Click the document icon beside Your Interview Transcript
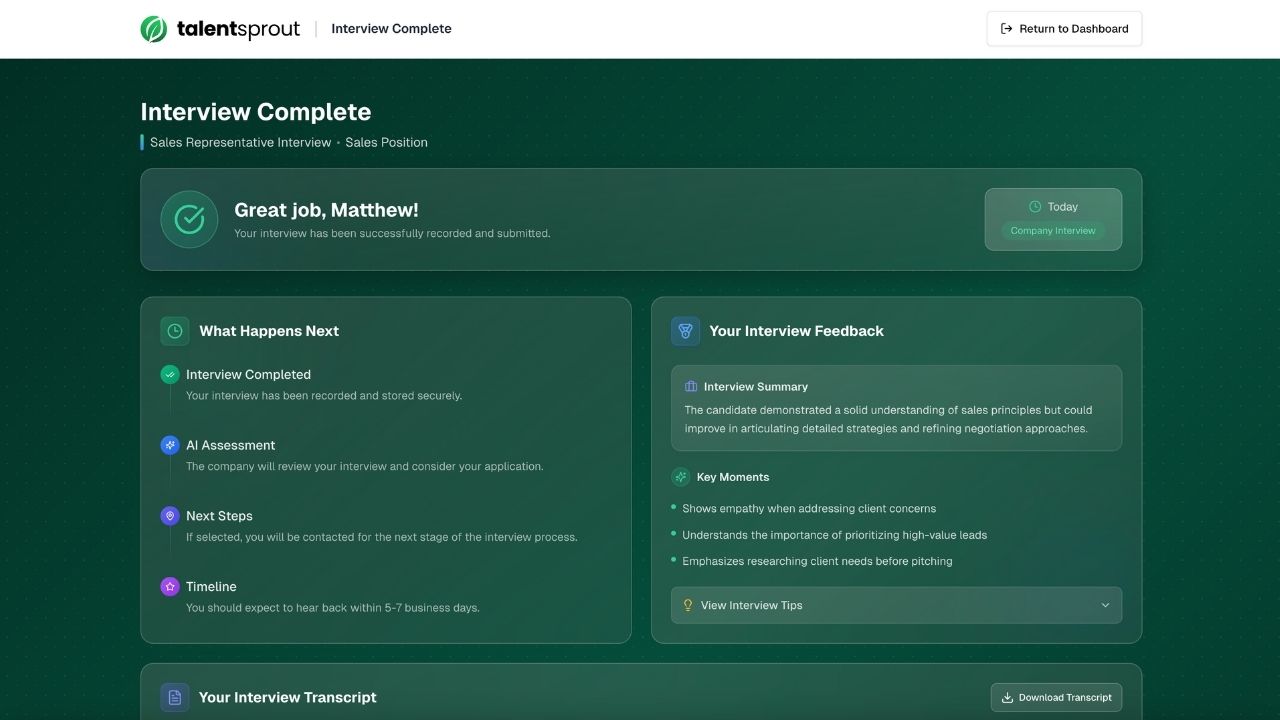The width and height of the screenshot is (1280, 720). pyautogui.click(x=175, y=697)
